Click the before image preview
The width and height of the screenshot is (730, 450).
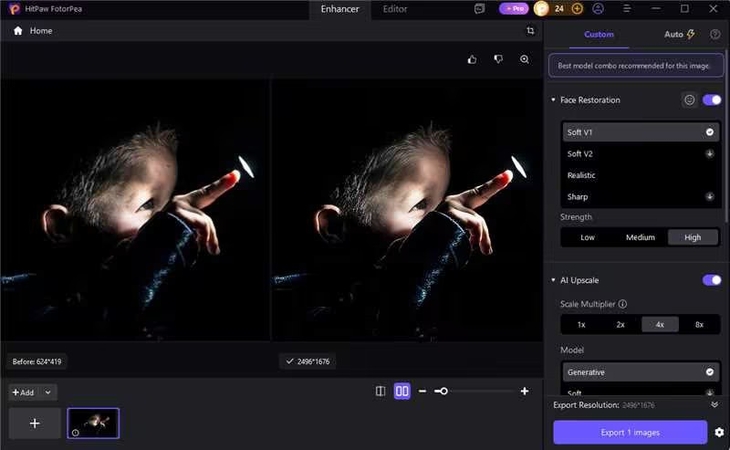click(135, 210)
